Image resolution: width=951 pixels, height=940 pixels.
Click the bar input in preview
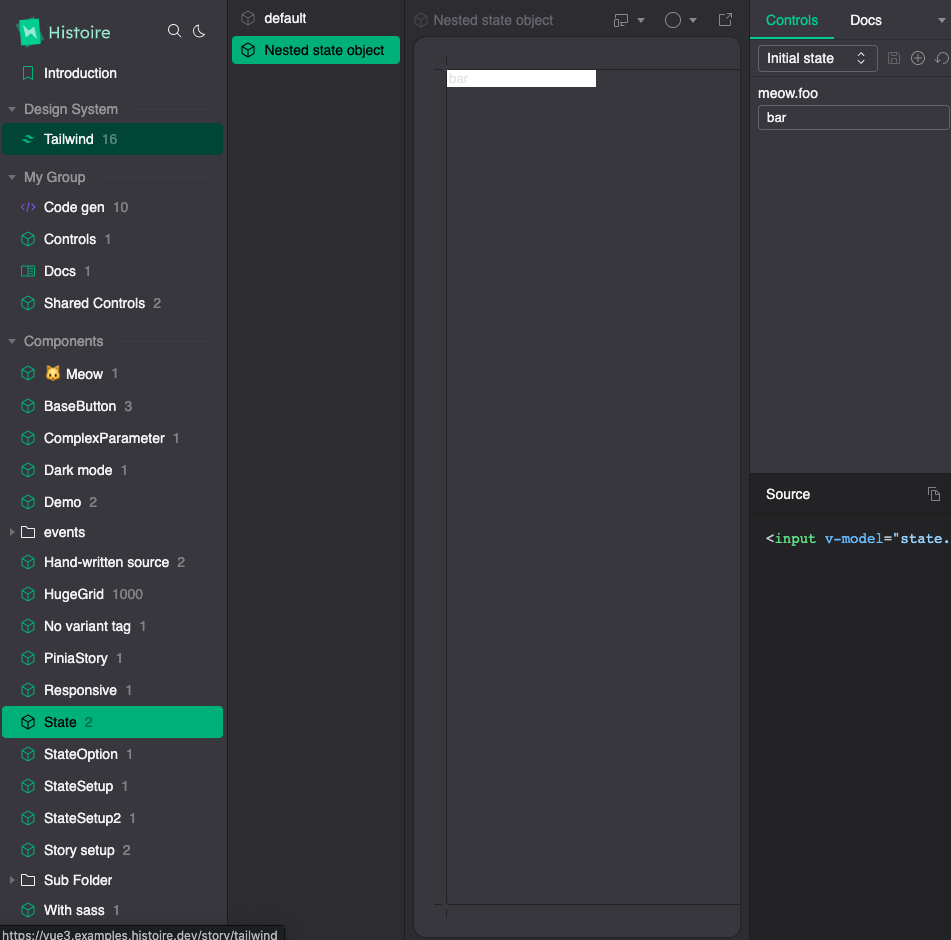521,78
